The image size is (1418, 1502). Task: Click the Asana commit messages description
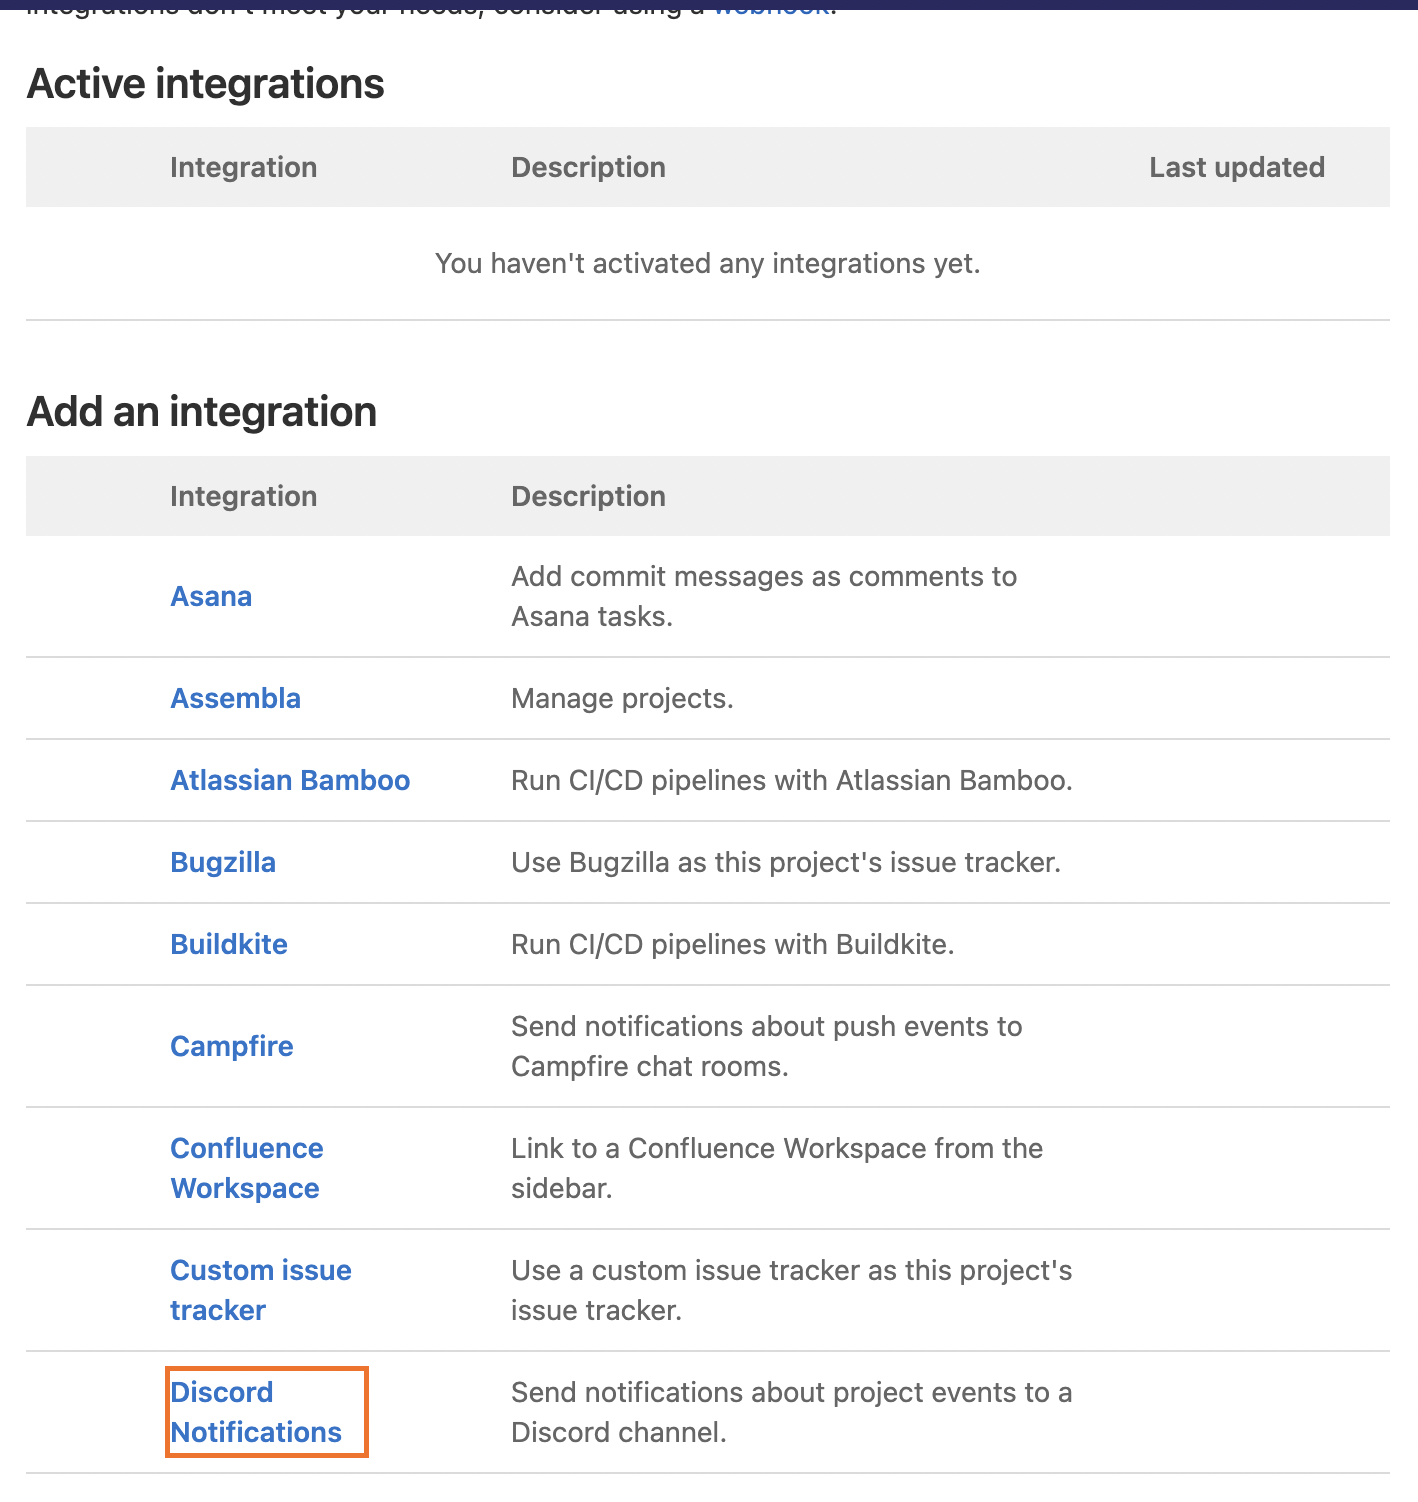coord(763,597)
